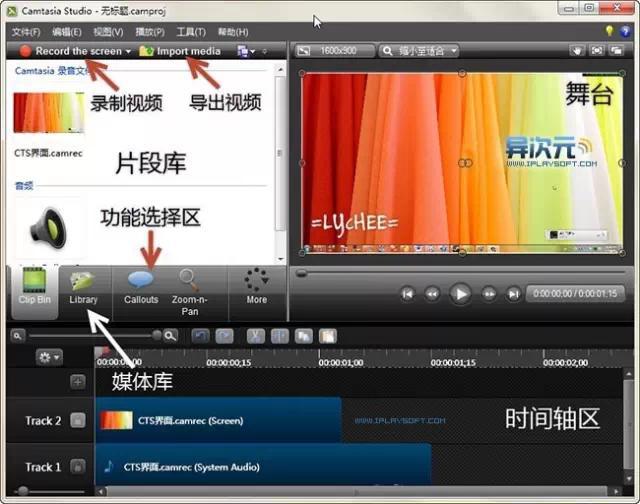Open the 视图(V) menu
The width and height of the screenshot is (640, 504).
coord(108,32)
